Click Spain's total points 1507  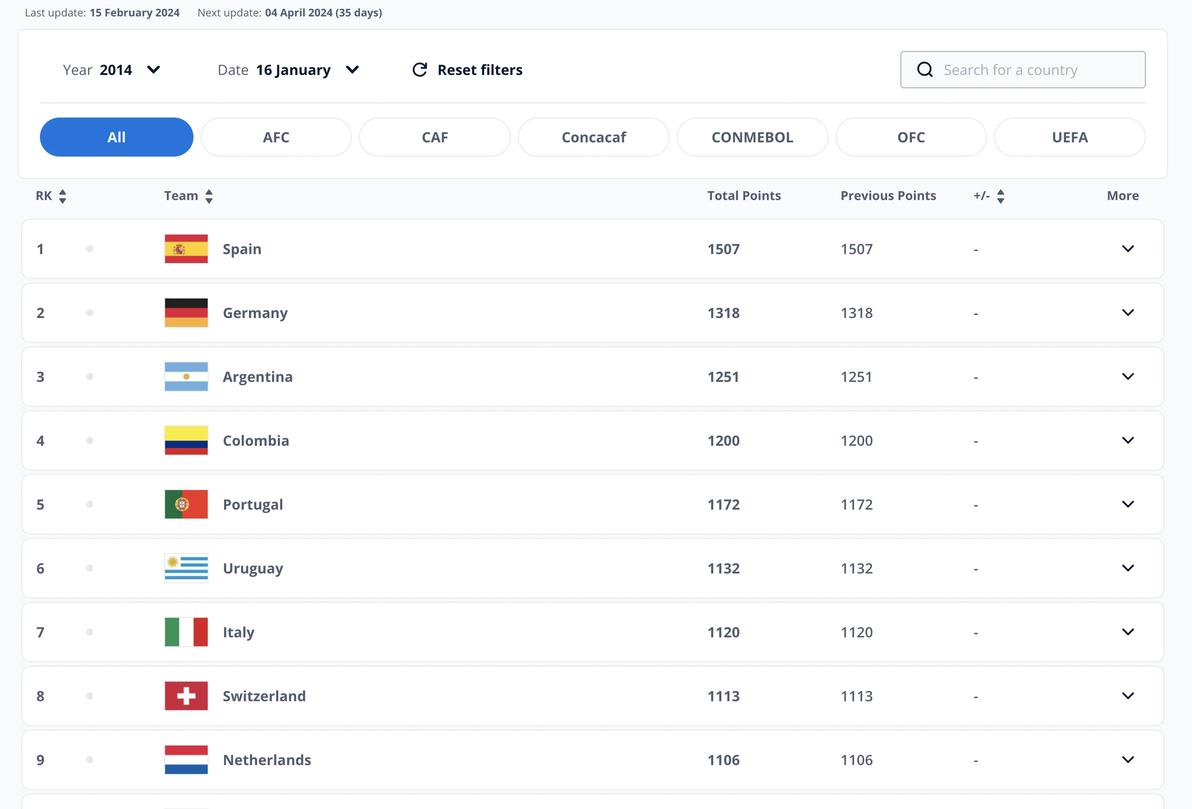point(723,249)
